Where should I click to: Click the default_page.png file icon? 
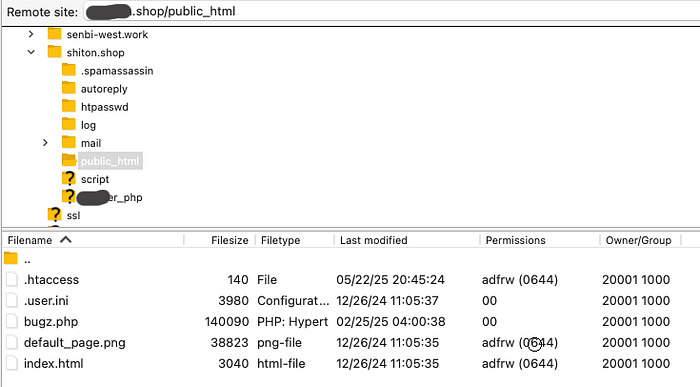[12, 342]
